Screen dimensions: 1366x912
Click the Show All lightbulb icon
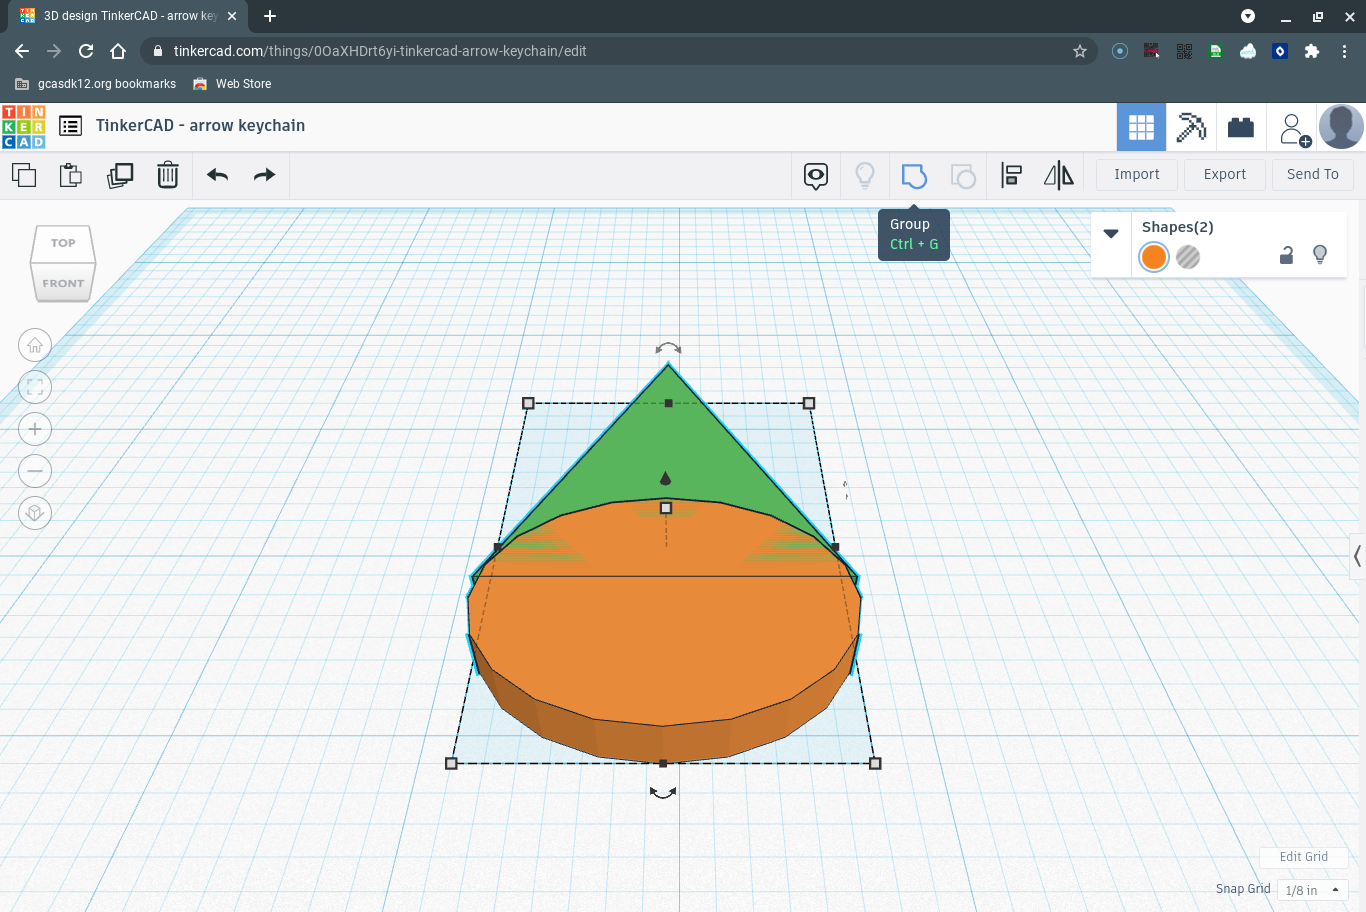coord(865,176)
